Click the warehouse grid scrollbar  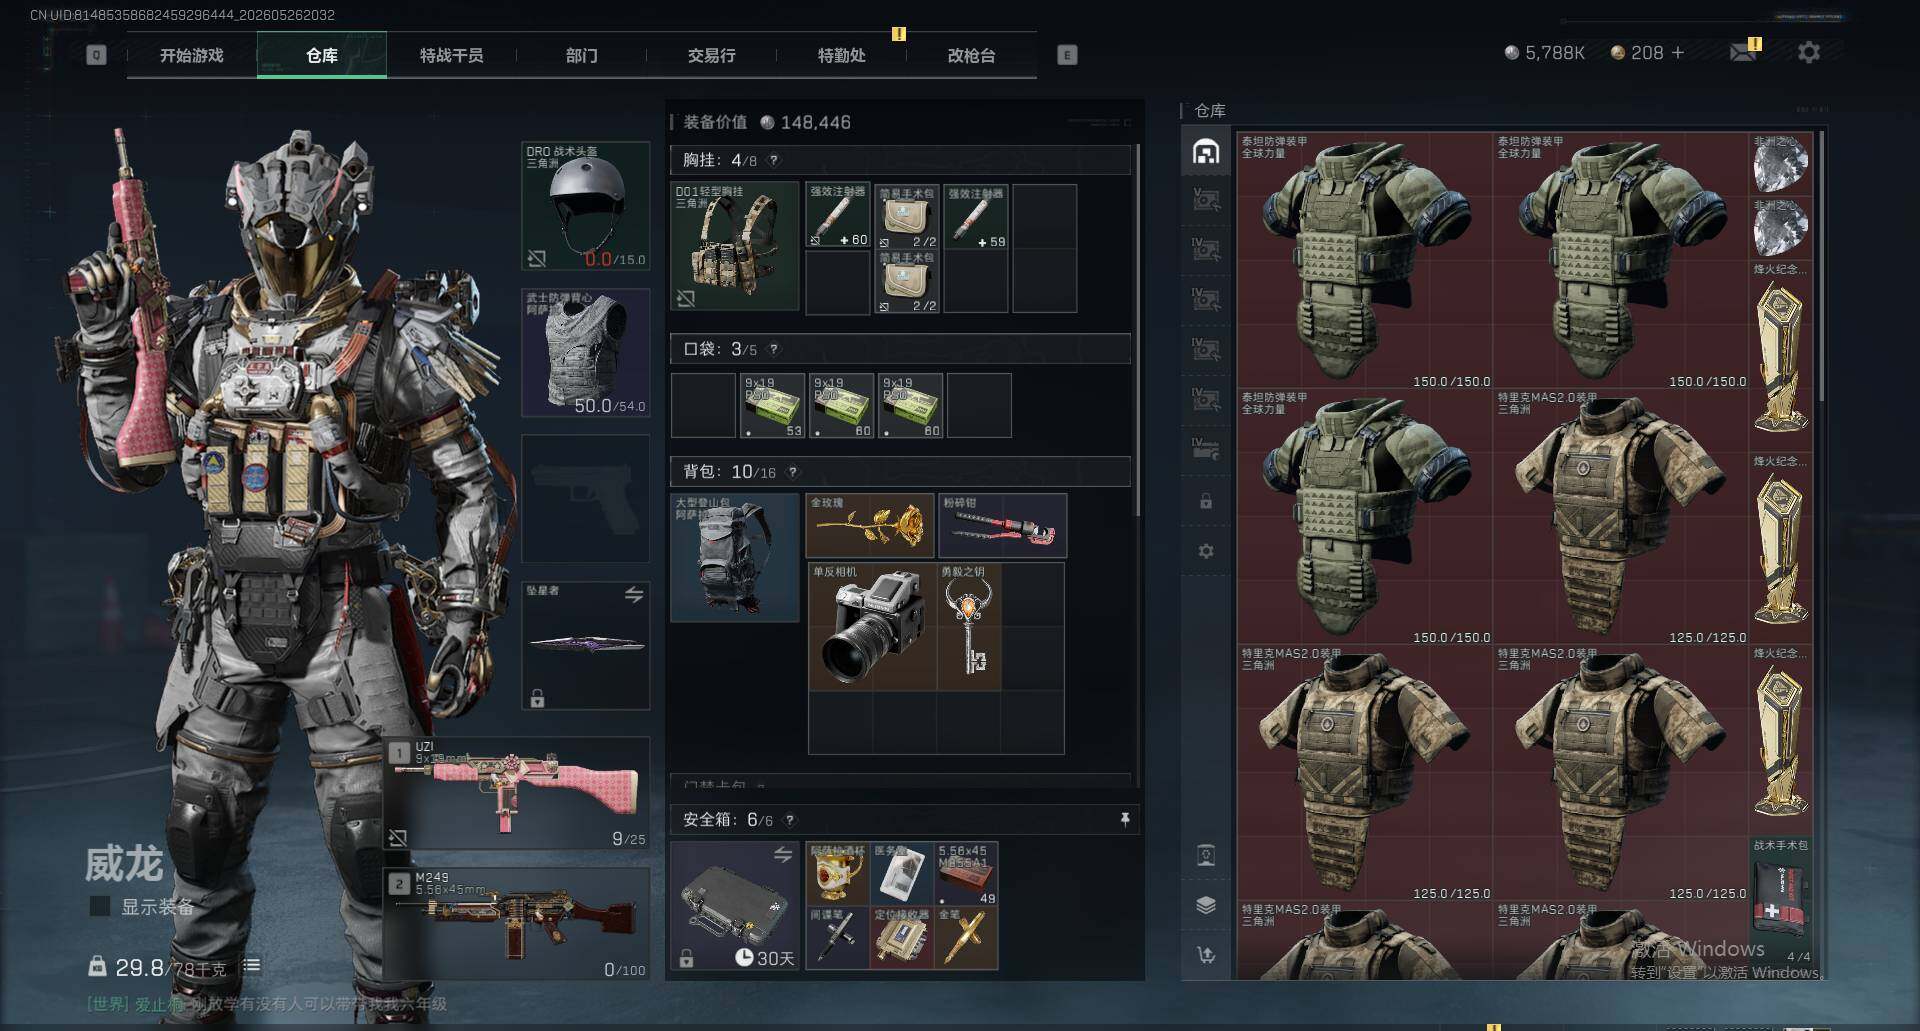[x=1822, y=265]
